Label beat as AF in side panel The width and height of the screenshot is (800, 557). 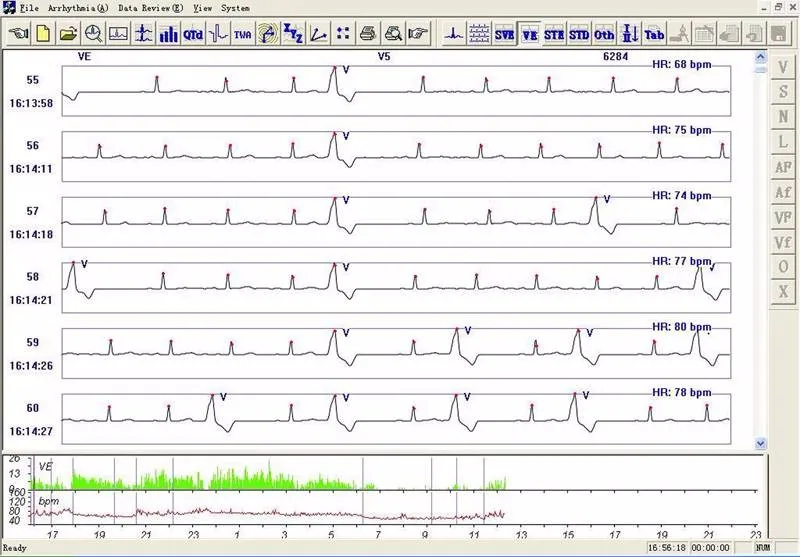tap(783, 167)
